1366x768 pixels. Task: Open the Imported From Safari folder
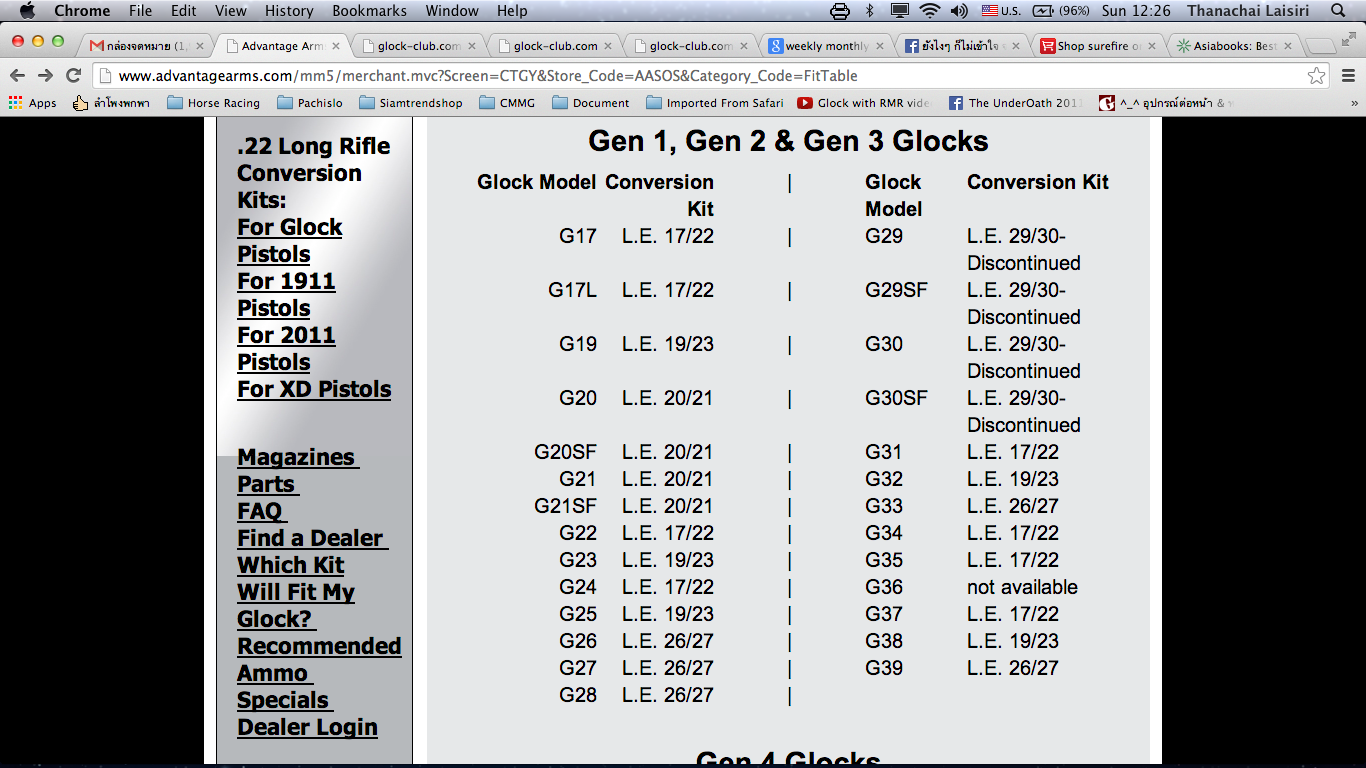coord(715,103)
